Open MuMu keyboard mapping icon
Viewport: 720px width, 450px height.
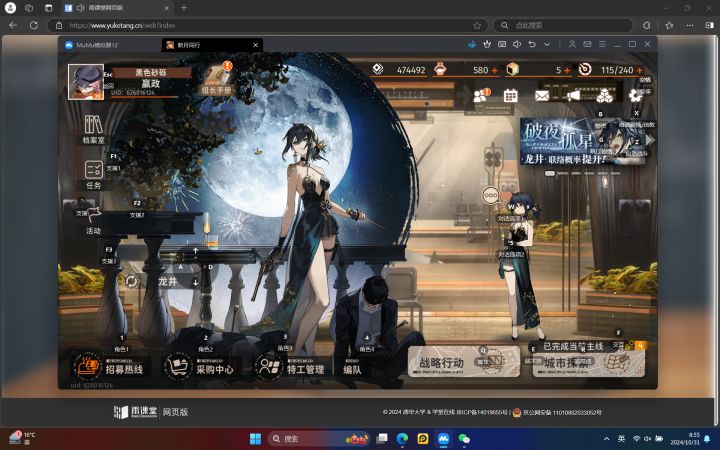pos(502,44)
